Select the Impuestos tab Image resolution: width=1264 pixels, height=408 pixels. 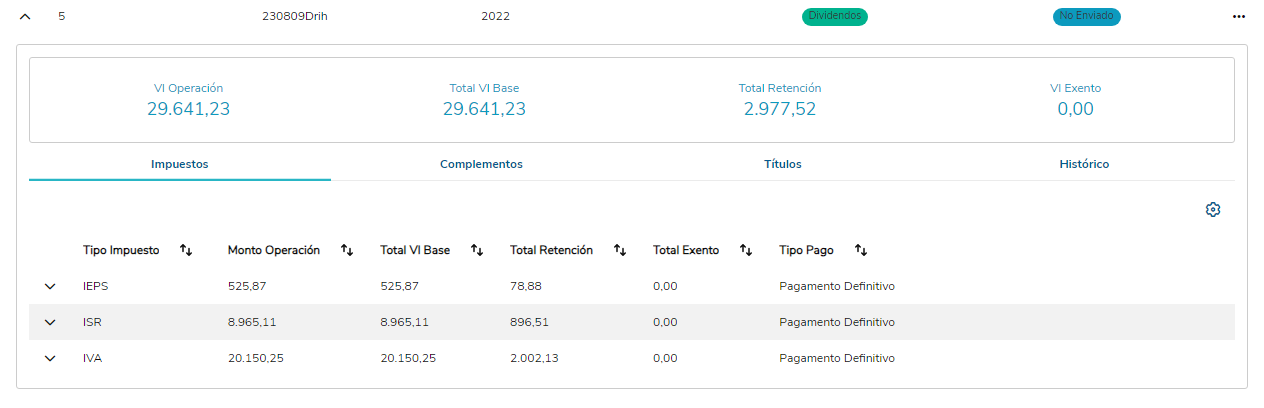coord(180,164)
